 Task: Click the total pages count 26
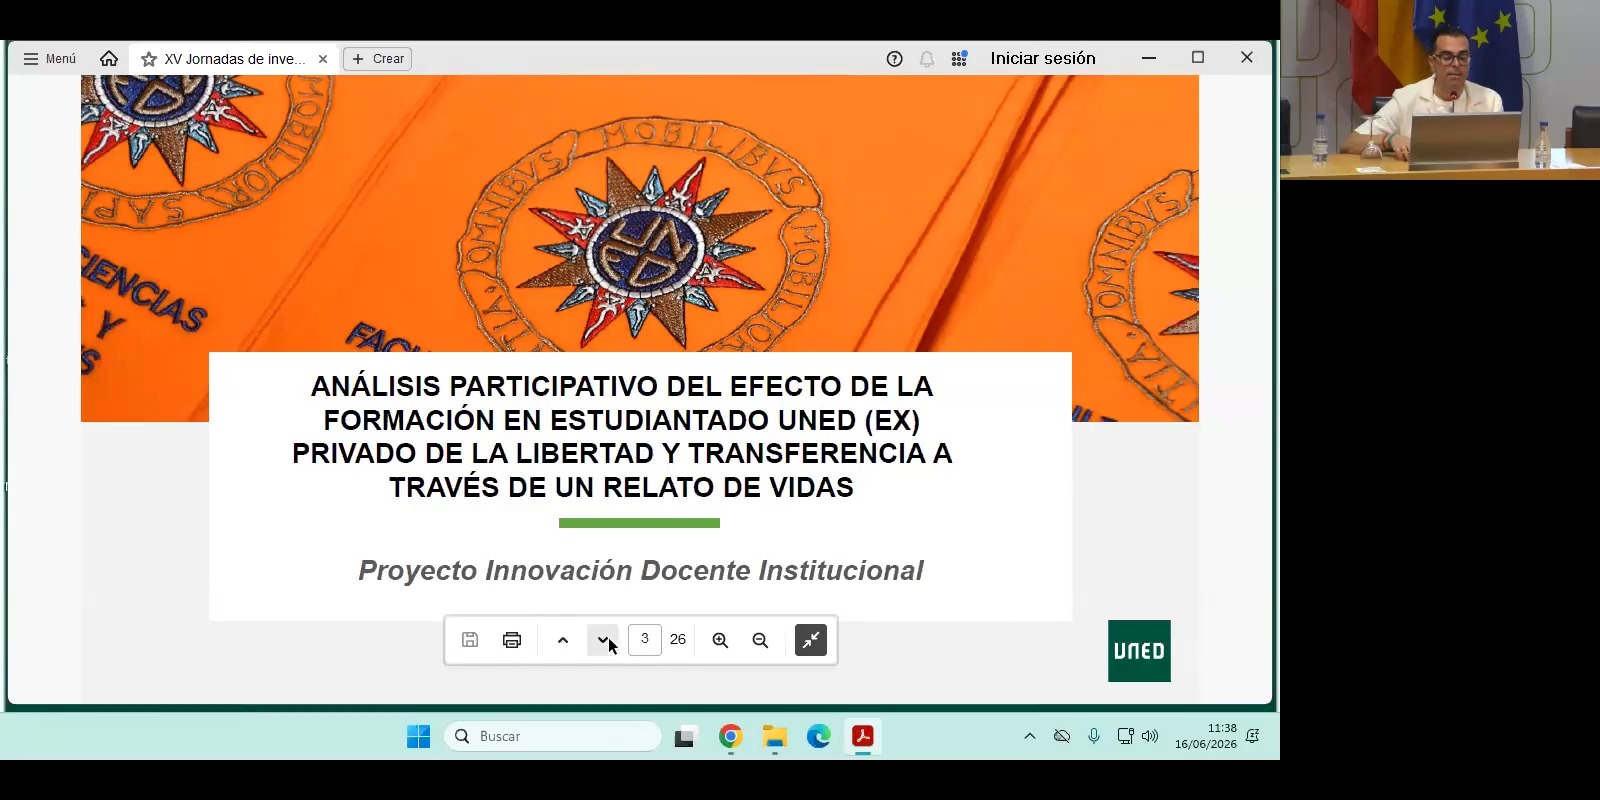point(678,639)
